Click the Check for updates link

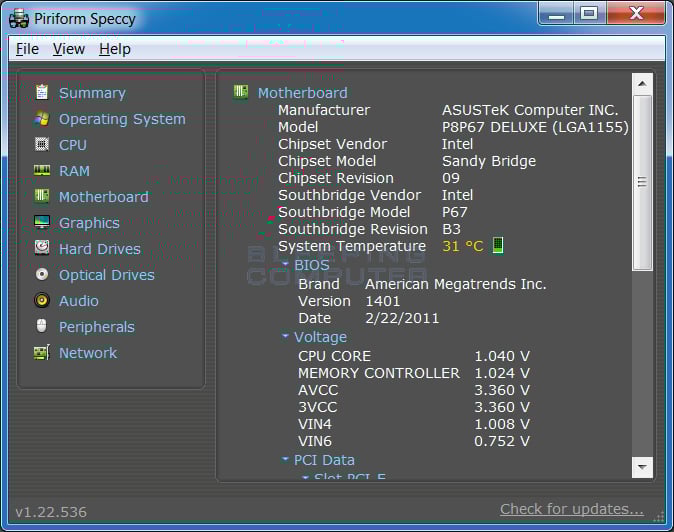tap(571, 509)
